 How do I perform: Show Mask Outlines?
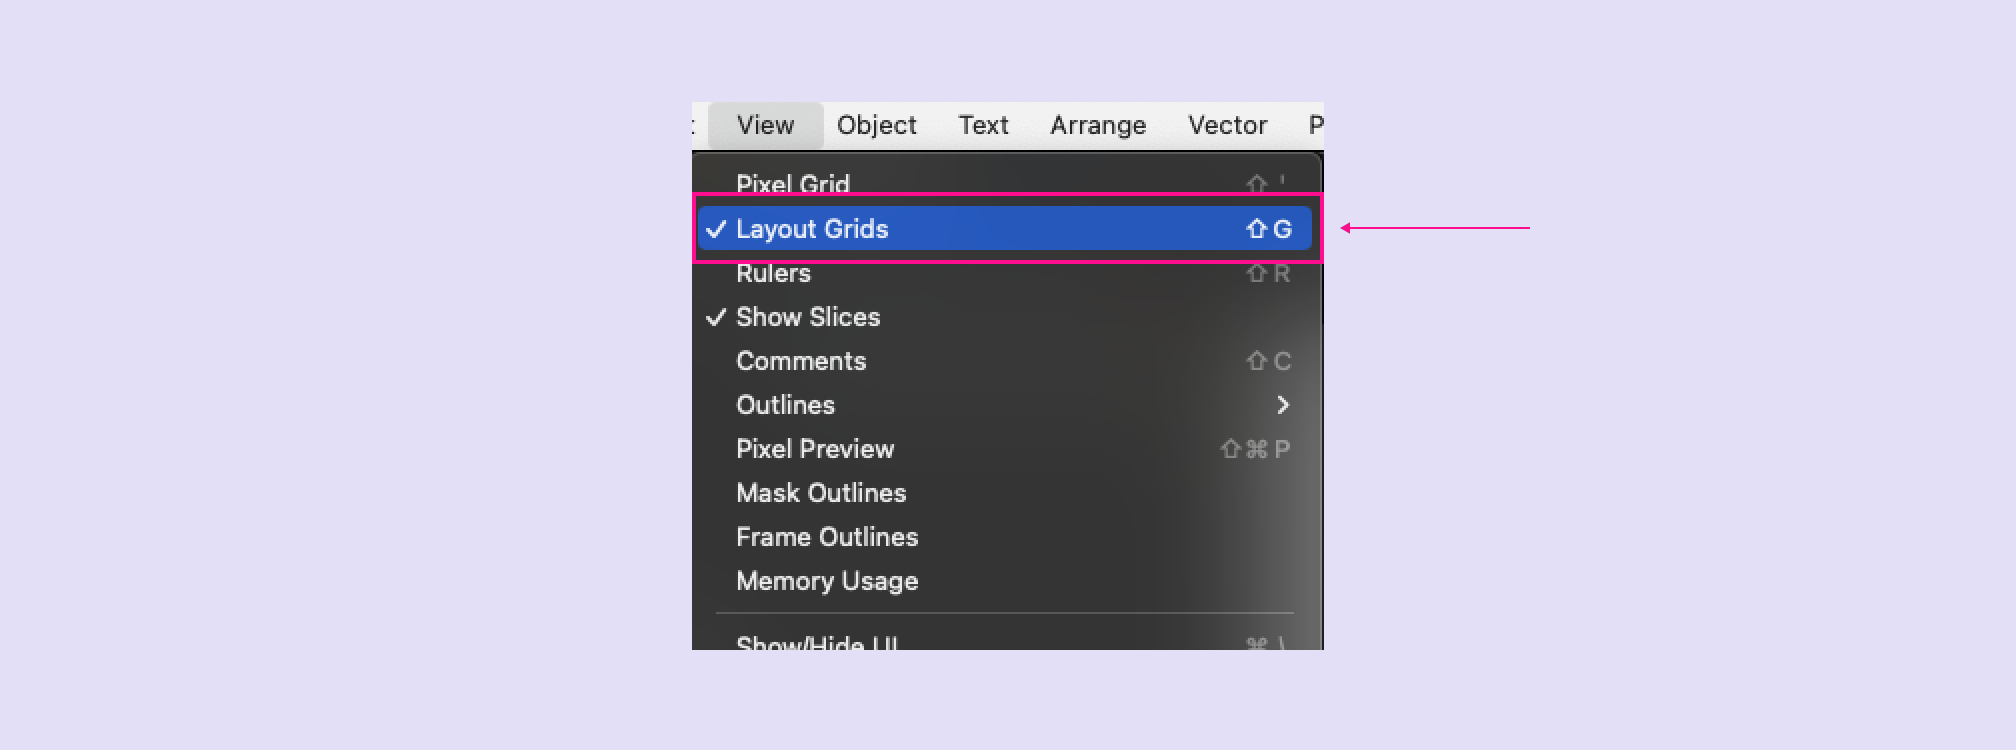(x=821, y=492)
